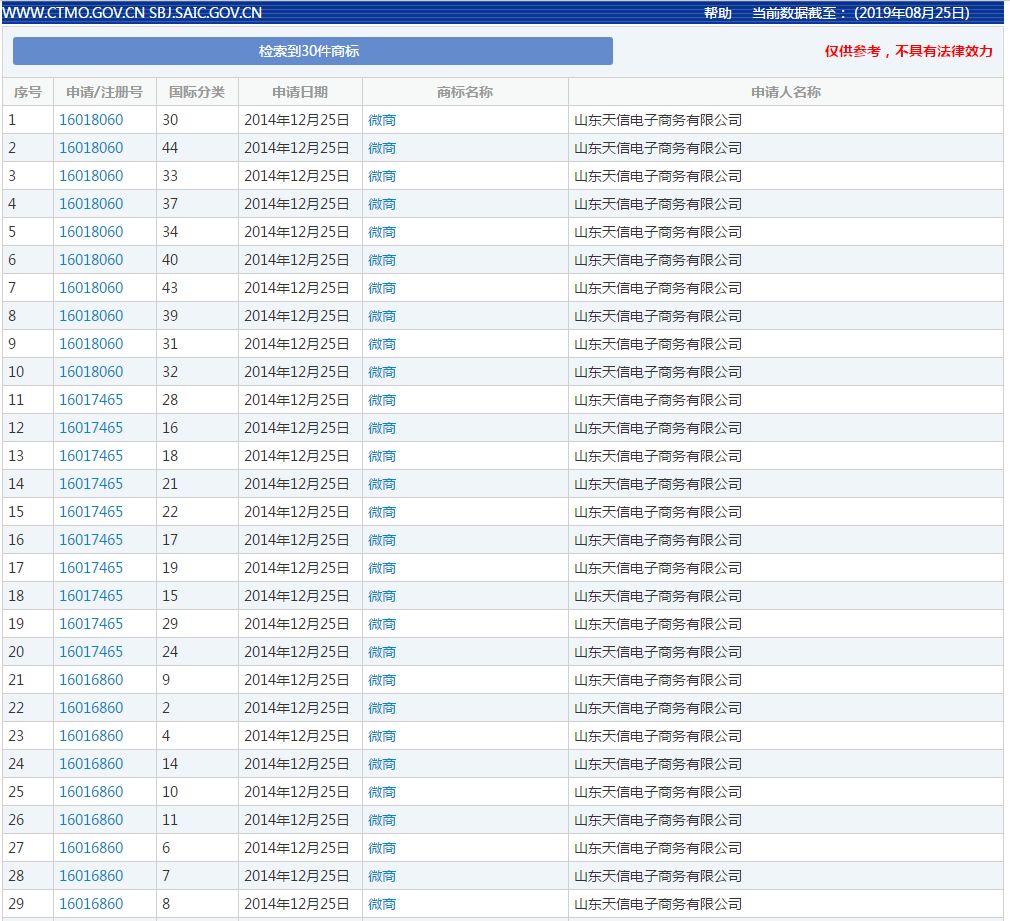The image size is (1010, 921).
Task: Open the 微商 trademark link in row 3
Action: tap(382, 176)
